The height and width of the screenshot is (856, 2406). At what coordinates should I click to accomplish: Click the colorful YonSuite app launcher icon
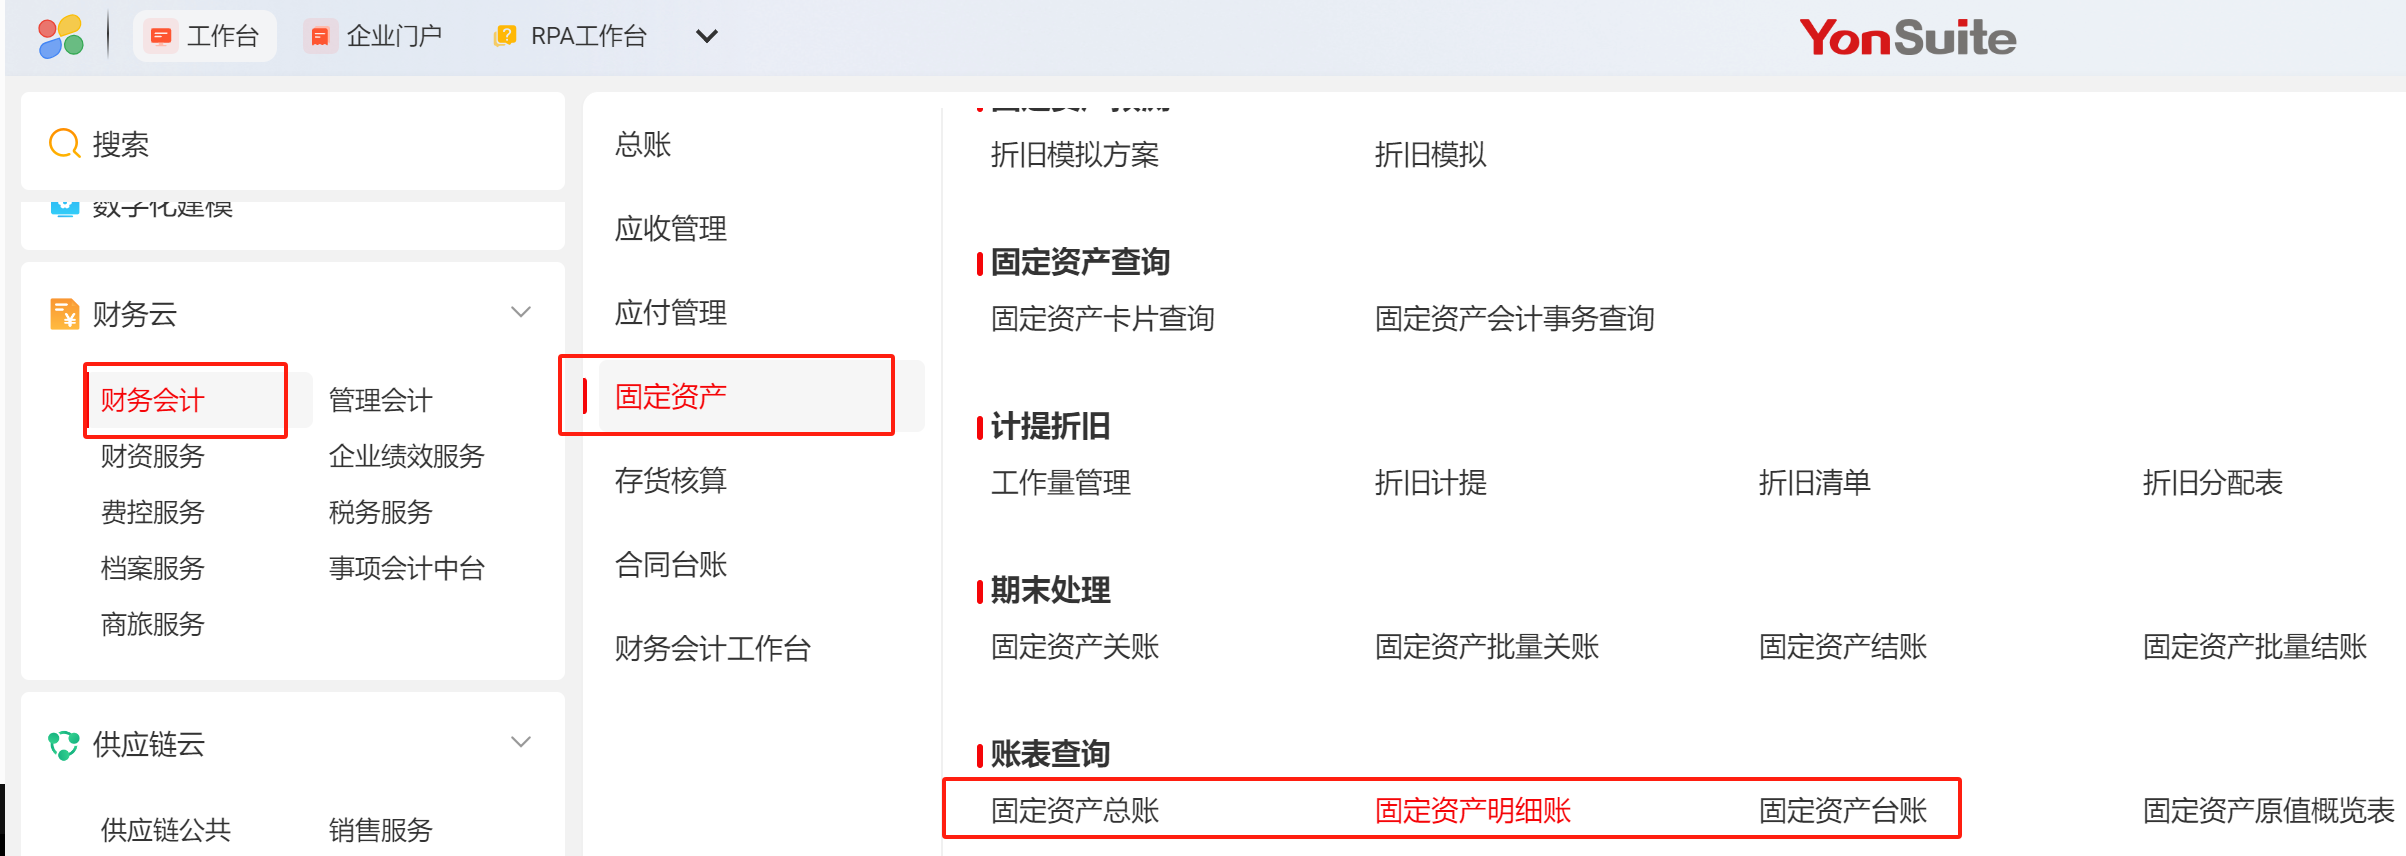coord(61,37)
